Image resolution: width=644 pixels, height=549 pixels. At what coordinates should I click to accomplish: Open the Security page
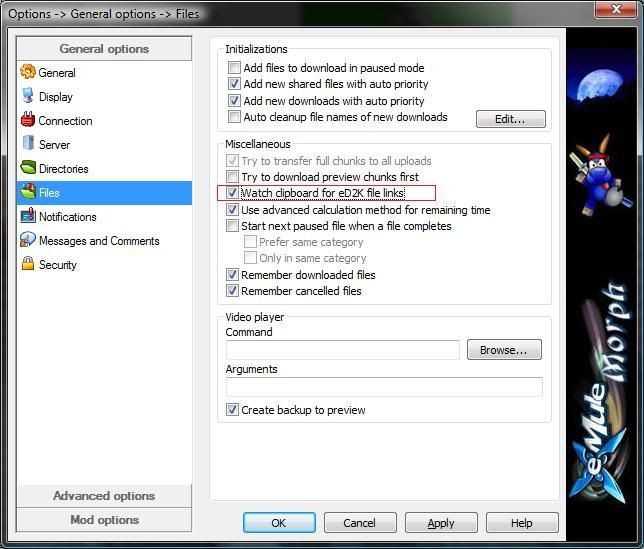[x=104, y=265]
